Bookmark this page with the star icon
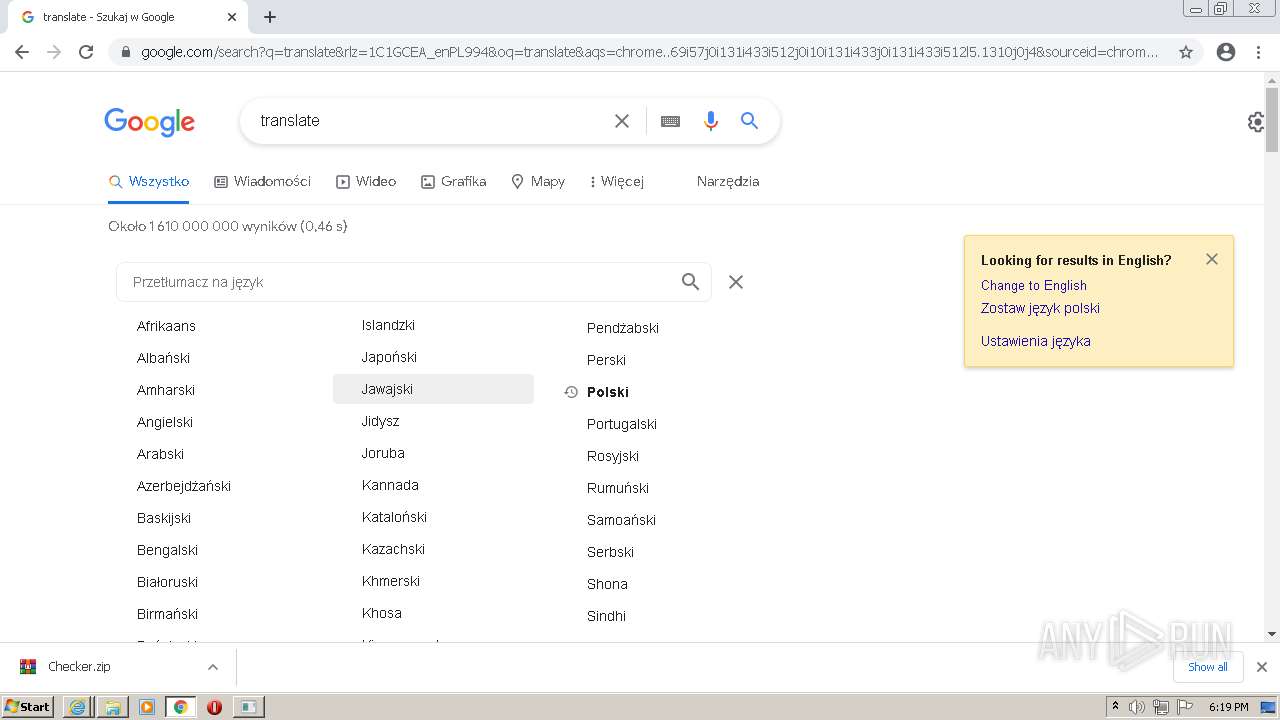This screenshot has height=720, width=1280. pyautogui.click(x=1186, y=52)
